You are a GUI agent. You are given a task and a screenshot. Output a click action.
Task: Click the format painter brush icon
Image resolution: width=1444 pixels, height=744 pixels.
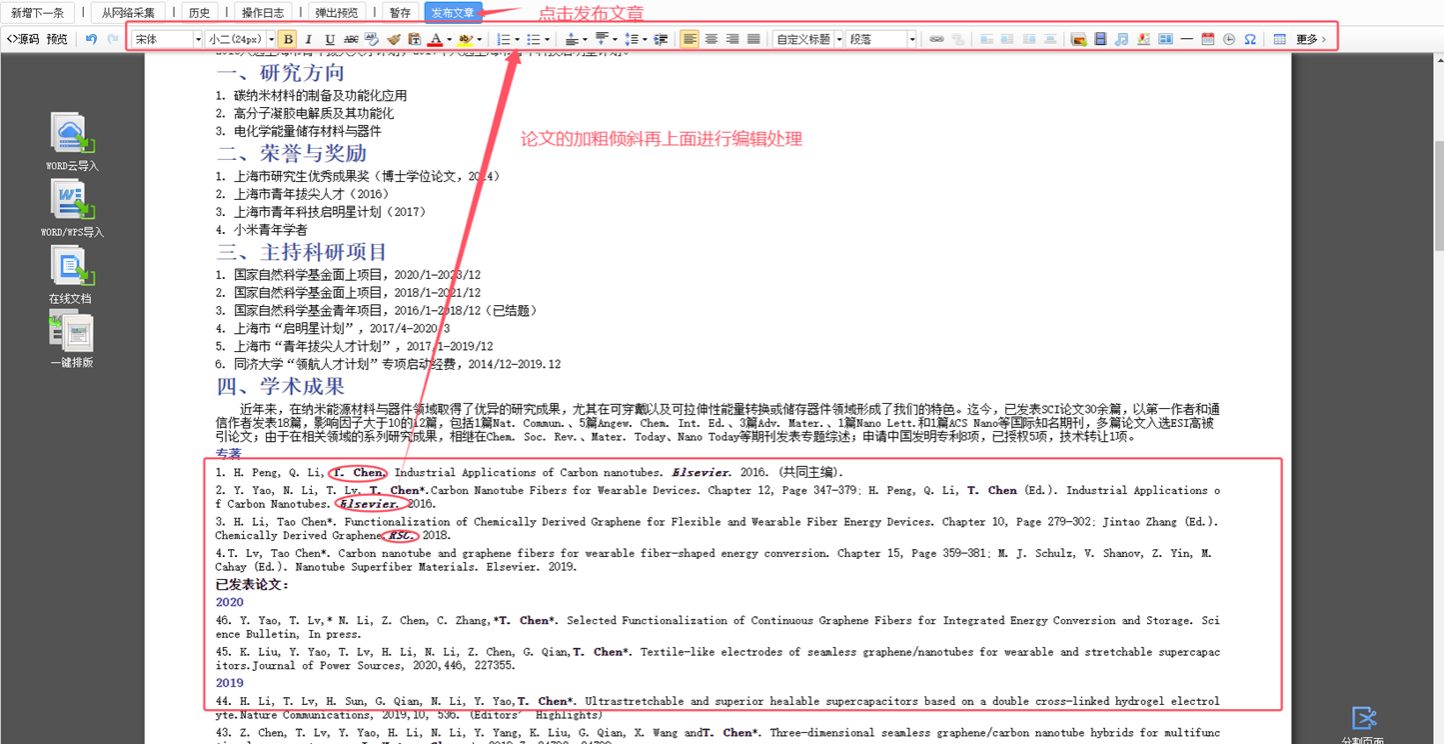tap(393, 39)
